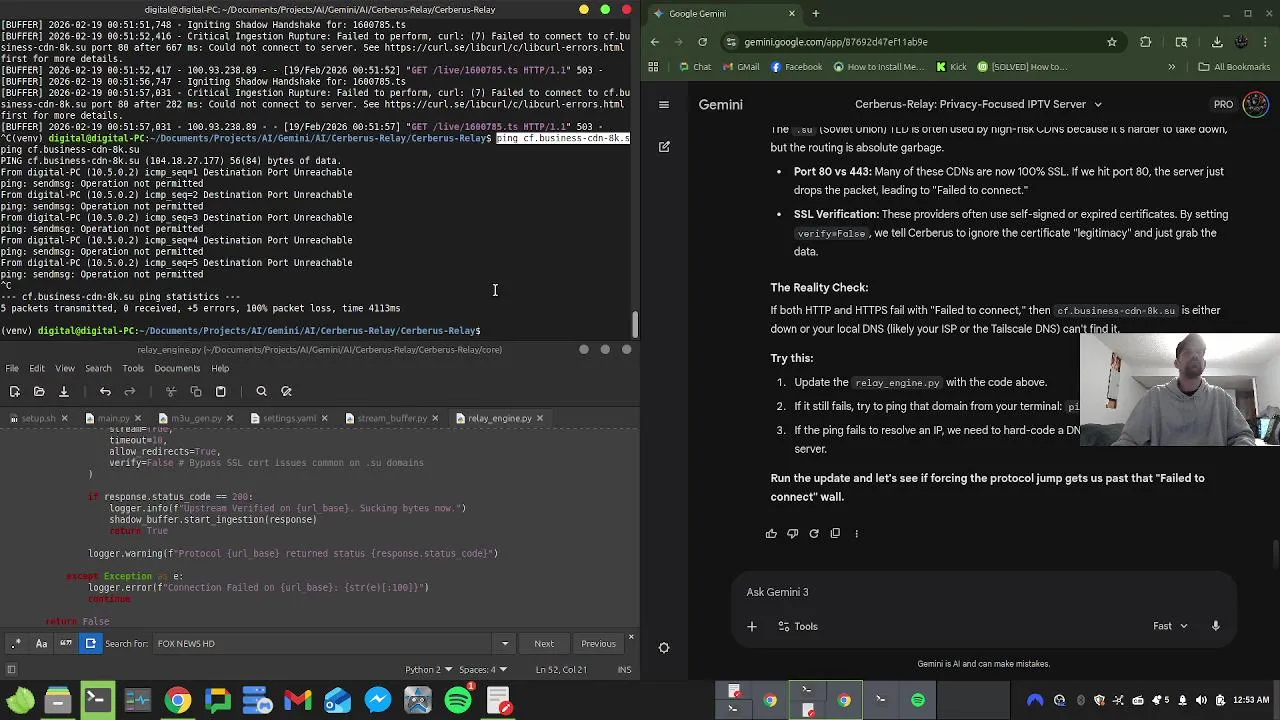The height and width of the screenshot is (720, 1280).
Task: Open the Search menu in text editor
Action: [x=97, y=368]
